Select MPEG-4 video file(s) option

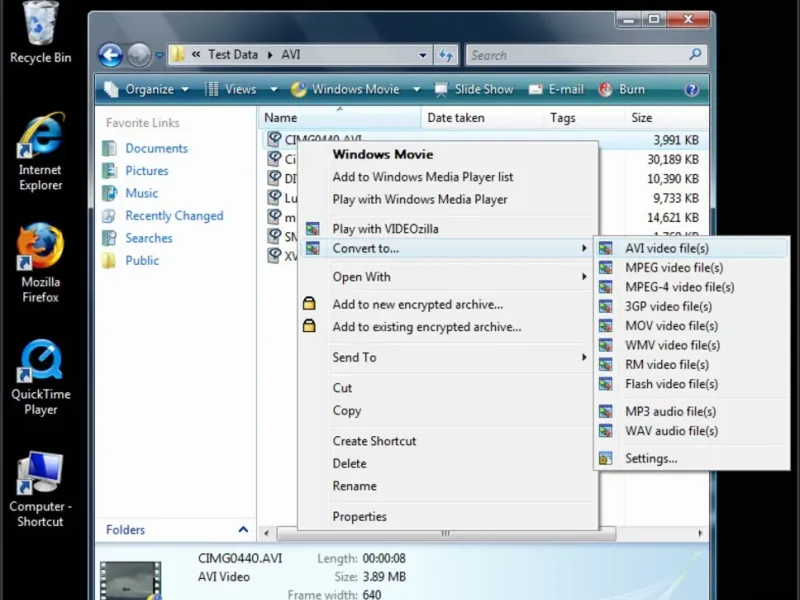[679, 287]
